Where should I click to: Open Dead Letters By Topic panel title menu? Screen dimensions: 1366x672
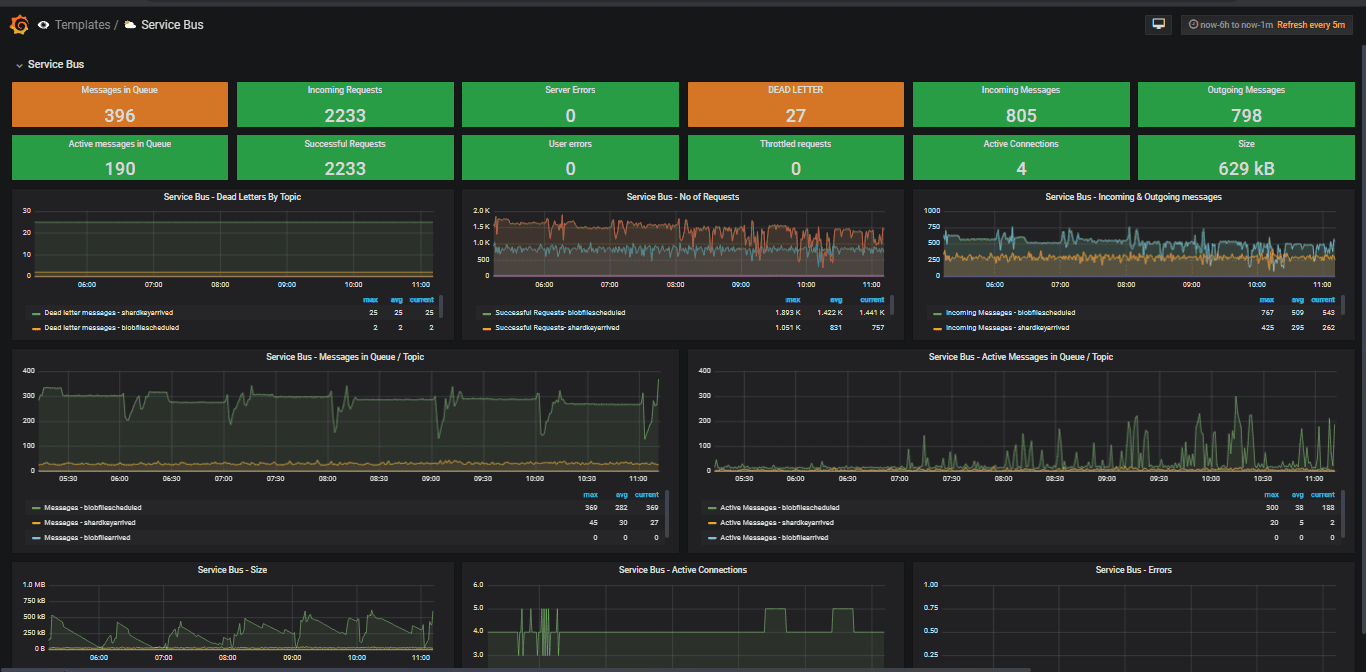point(232,197)
